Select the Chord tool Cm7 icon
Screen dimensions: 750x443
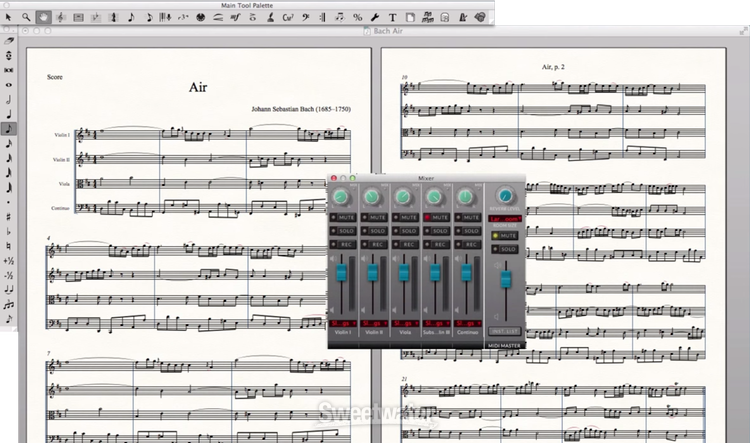tap(288, 18)
